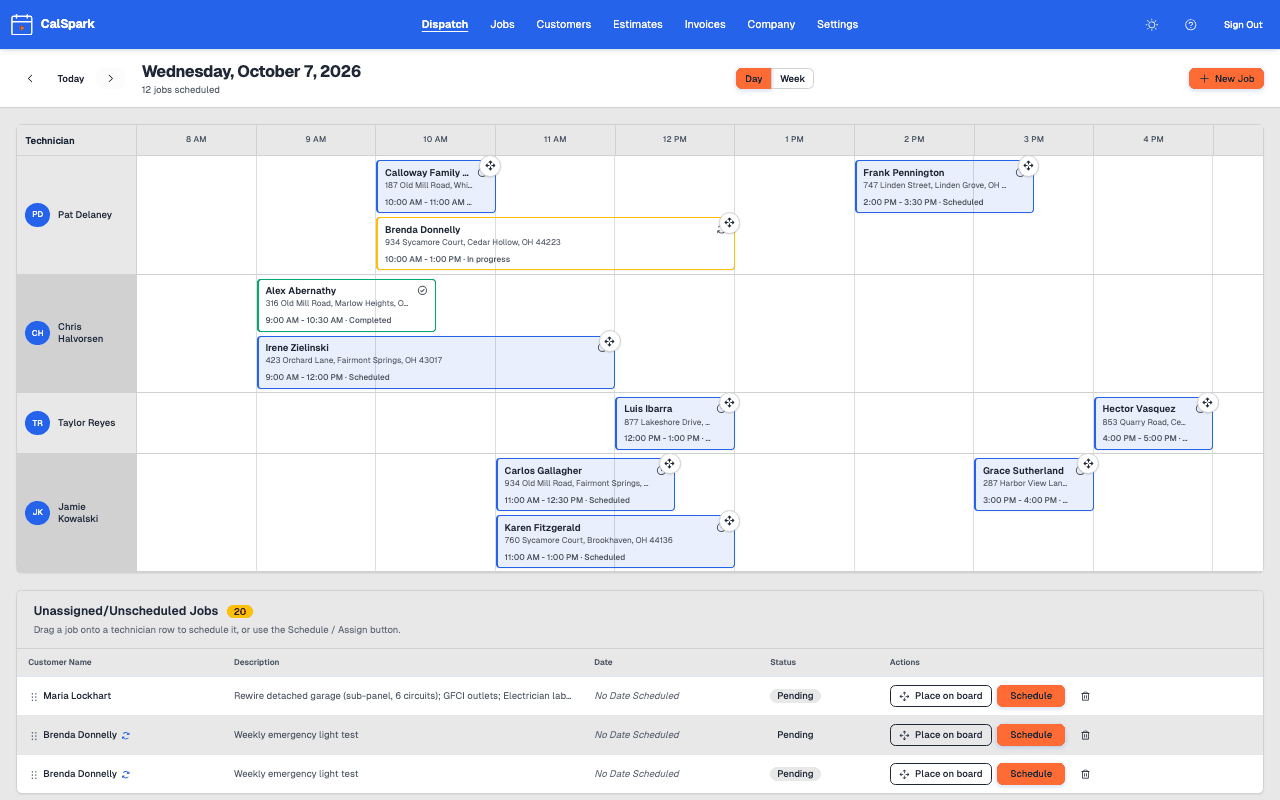Click Pending status in Maria Lockhart row
This screenshot has height=800, width=1280.
tap(795, 696)
